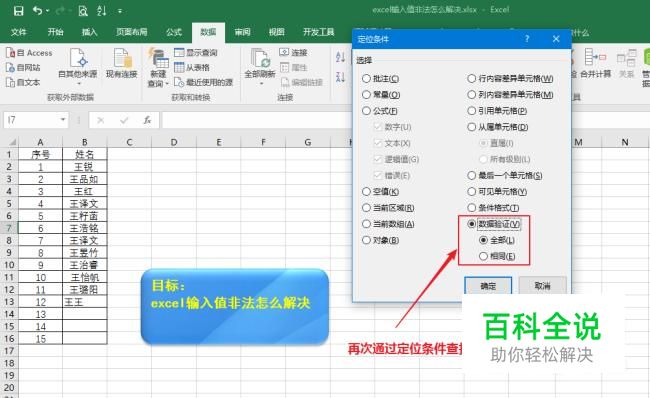
Task: Import data 自文本 (from text)
Action: pyautogui.click(x=23, y=82)
